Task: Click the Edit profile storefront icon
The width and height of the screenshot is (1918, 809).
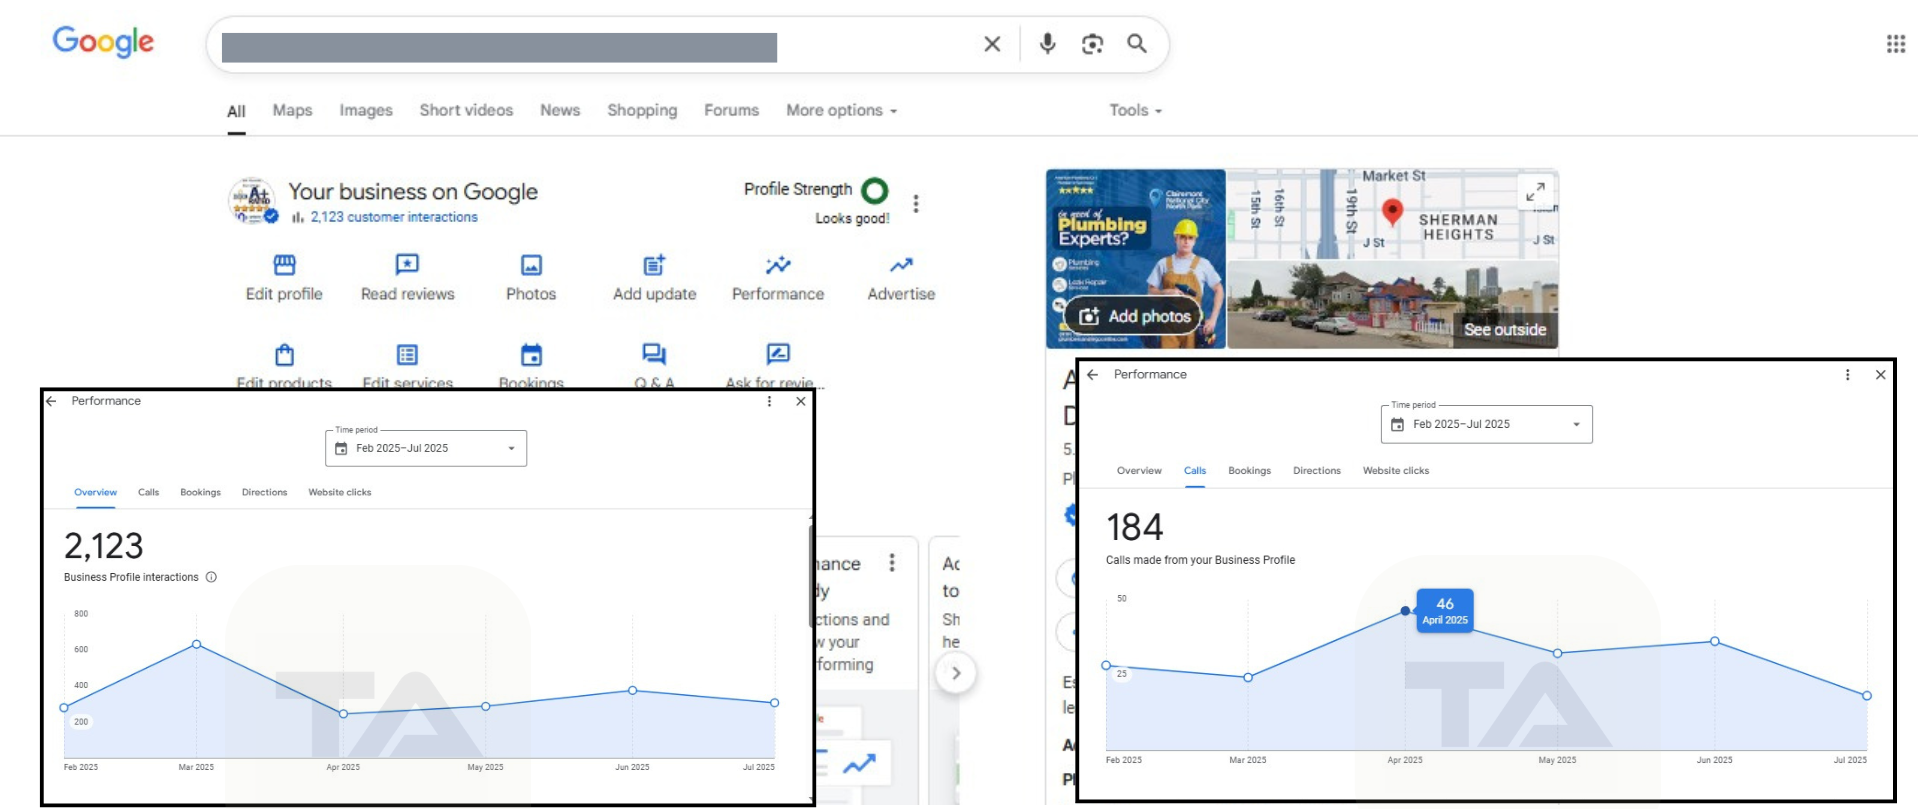Action: pos(284,265)
